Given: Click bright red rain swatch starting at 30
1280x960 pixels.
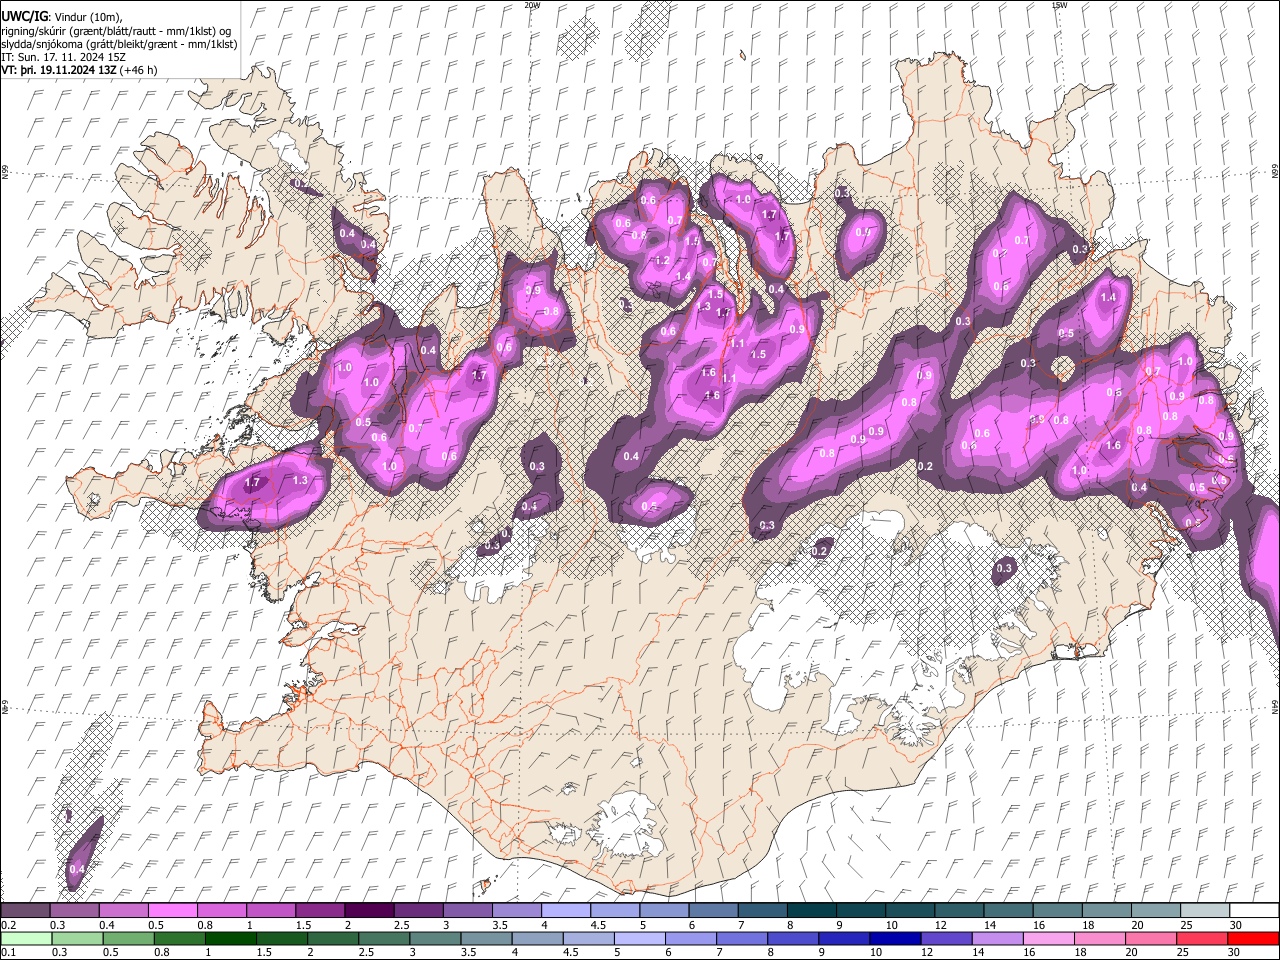Looking at the screenshot, I should click(1254, 939).
